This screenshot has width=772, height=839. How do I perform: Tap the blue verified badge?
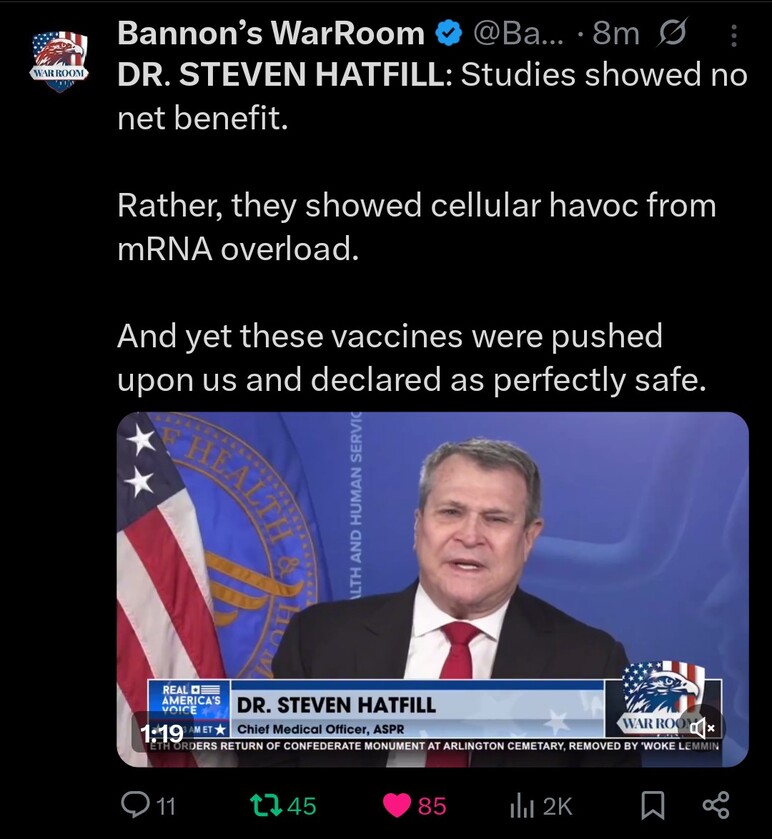click(x=448, y=34)
